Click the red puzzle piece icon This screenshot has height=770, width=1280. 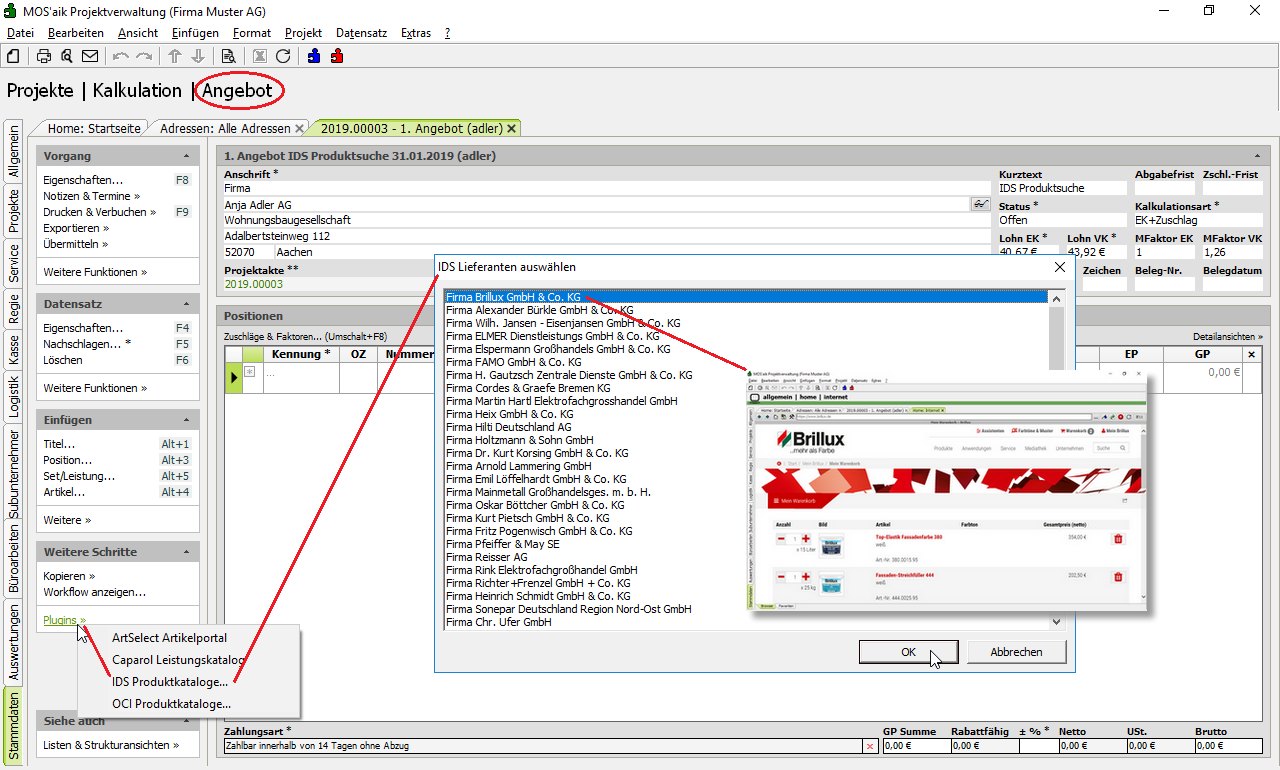click(337, 56)
